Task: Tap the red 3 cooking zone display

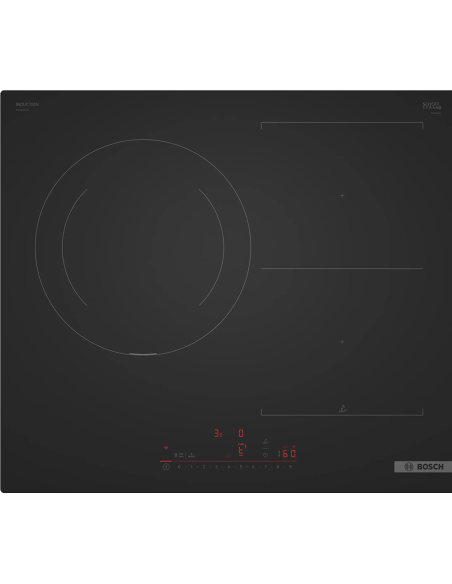Action: (x=218, y=433)
